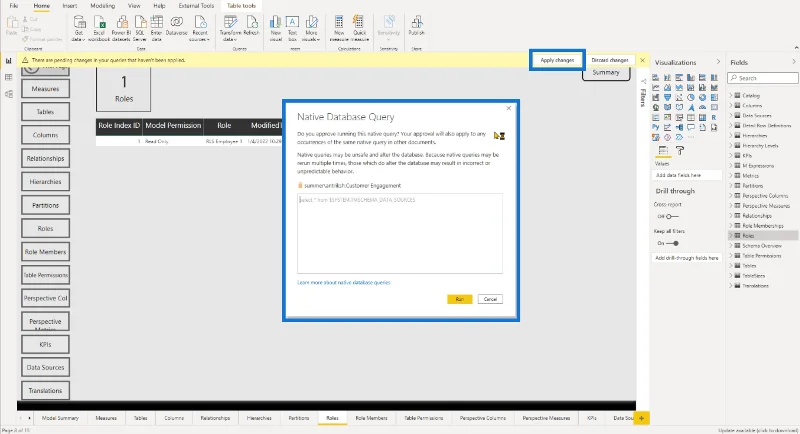The height and width of the screenshot is (434, 800).
Task: Insert a New visual
Action: pyautogui.click(x=276, y=28)
